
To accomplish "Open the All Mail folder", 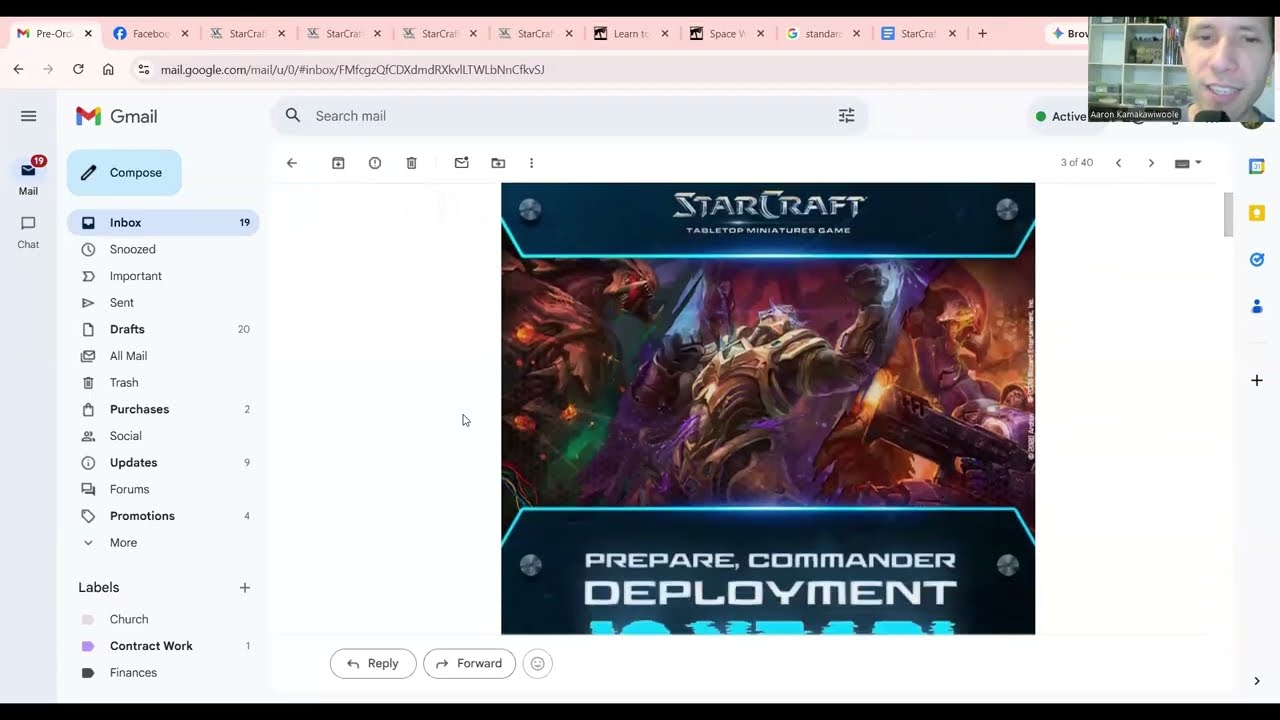I will 163,356.
